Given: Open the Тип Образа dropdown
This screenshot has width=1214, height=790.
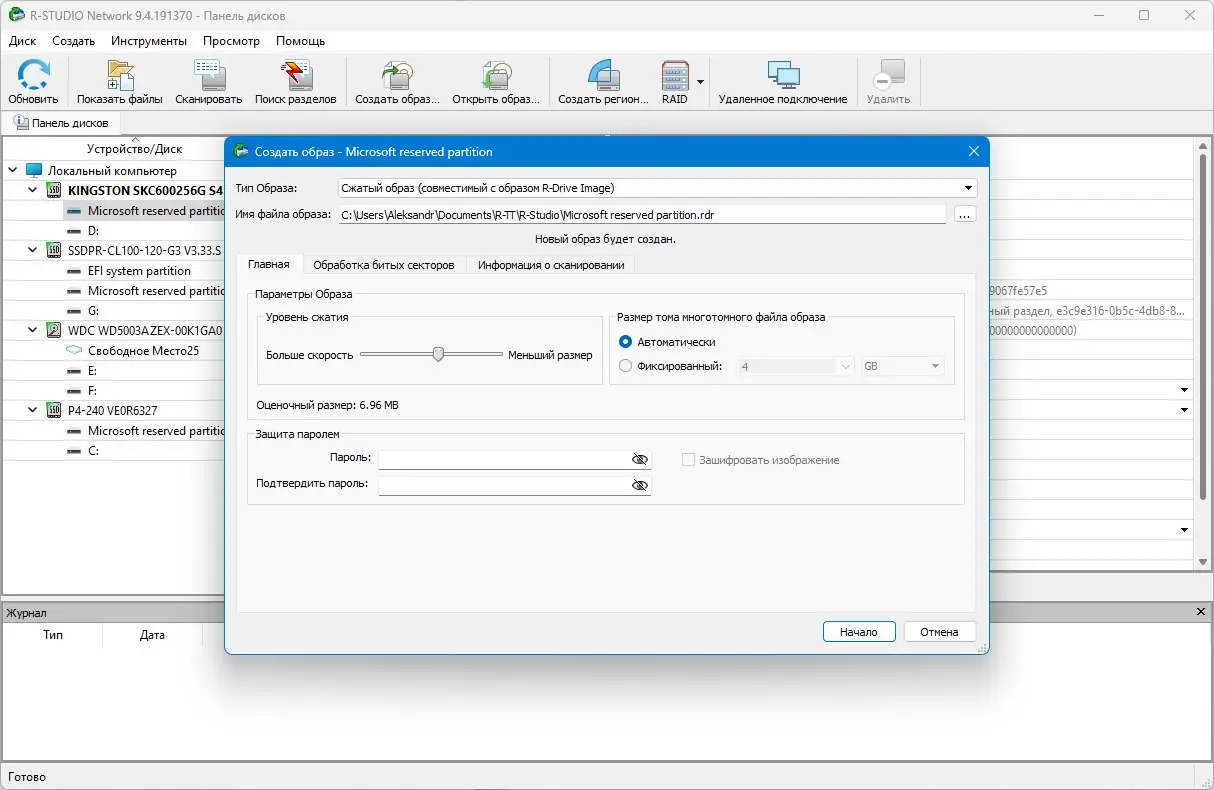Looking at the screenshot, I should coord(968,188).
